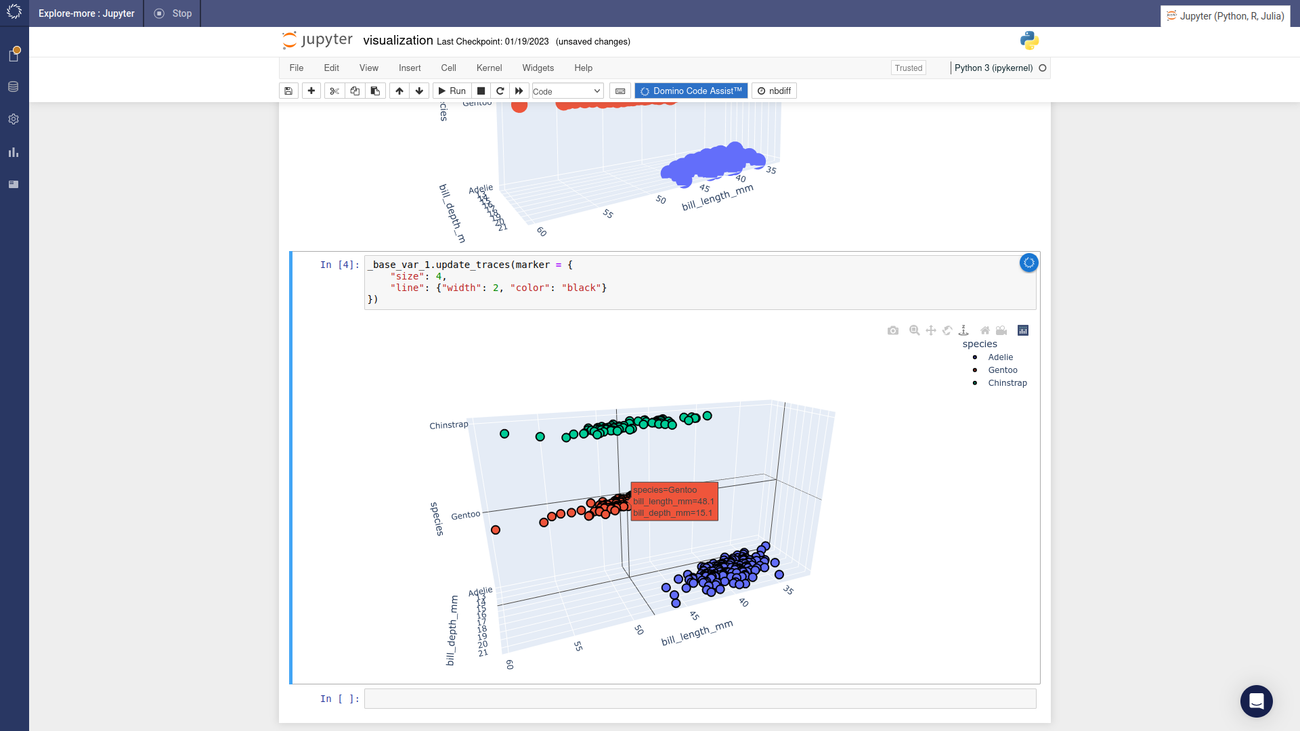
Task: Click the Plotly logo icon
Action: click(1023, 330)
